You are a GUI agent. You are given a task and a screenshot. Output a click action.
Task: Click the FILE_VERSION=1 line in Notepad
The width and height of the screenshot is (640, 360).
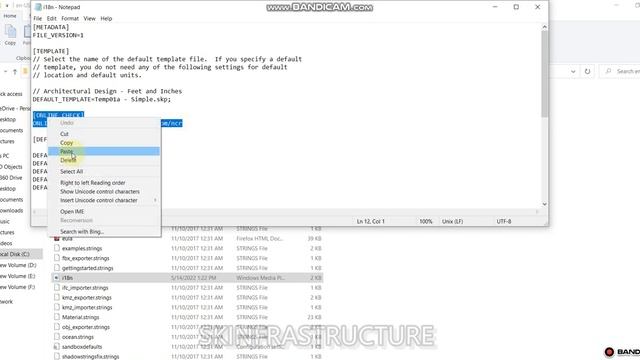pos(58,35)
